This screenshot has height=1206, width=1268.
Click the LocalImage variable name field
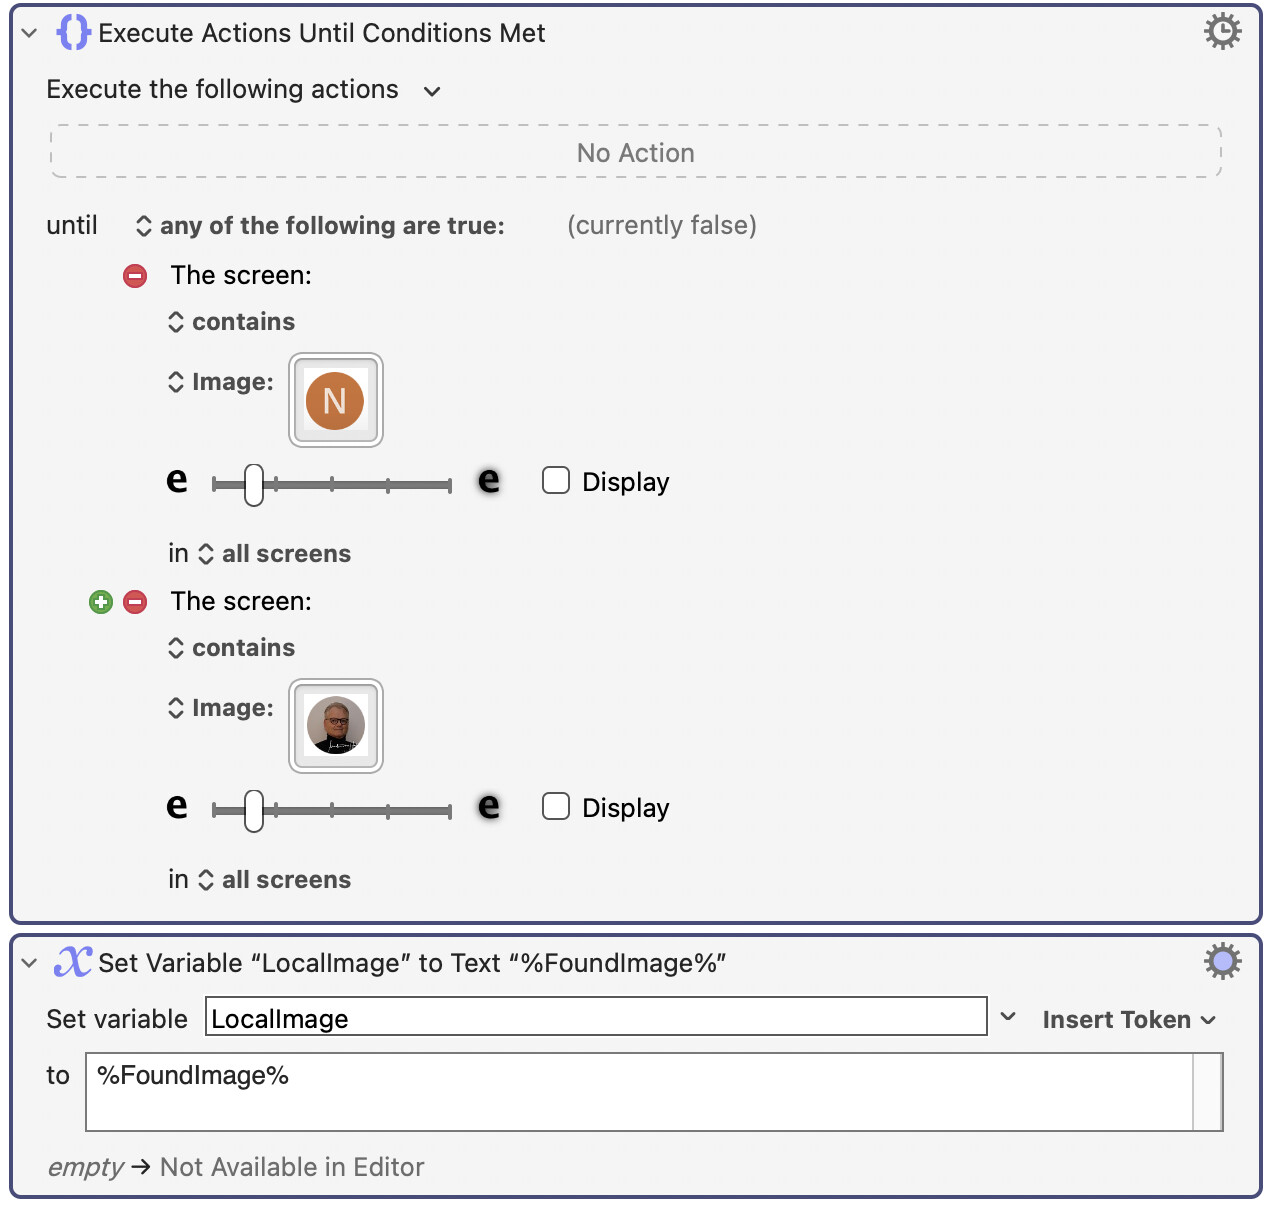pos(596,1017)
